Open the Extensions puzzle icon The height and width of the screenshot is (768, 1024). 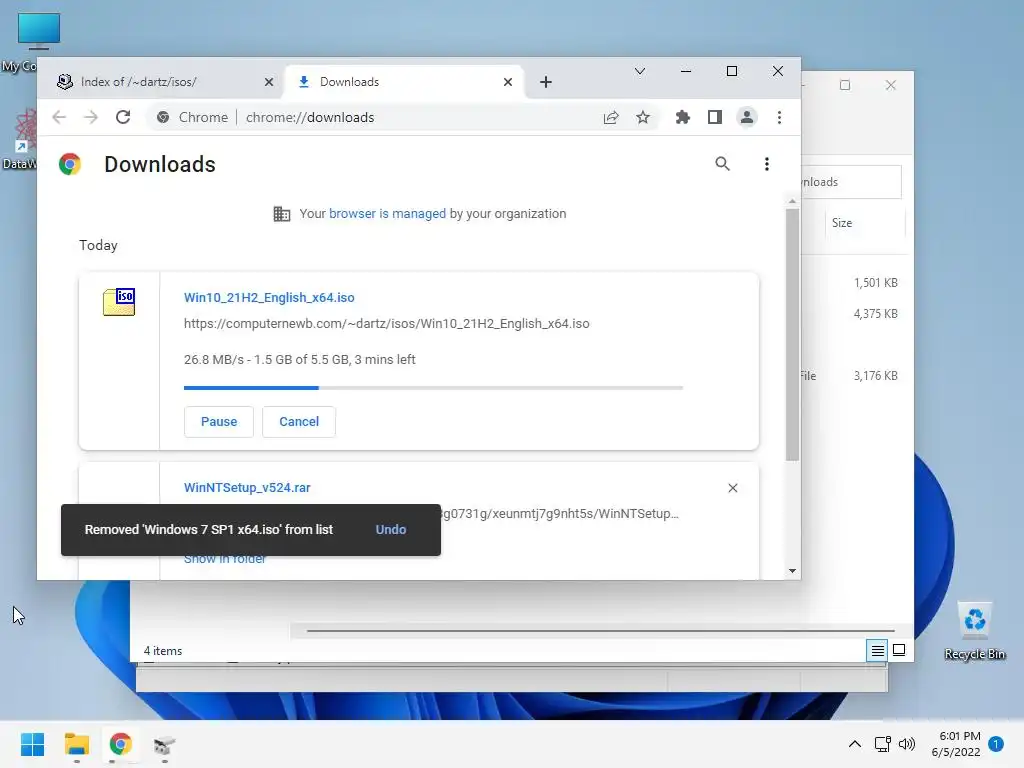[682, 118]
